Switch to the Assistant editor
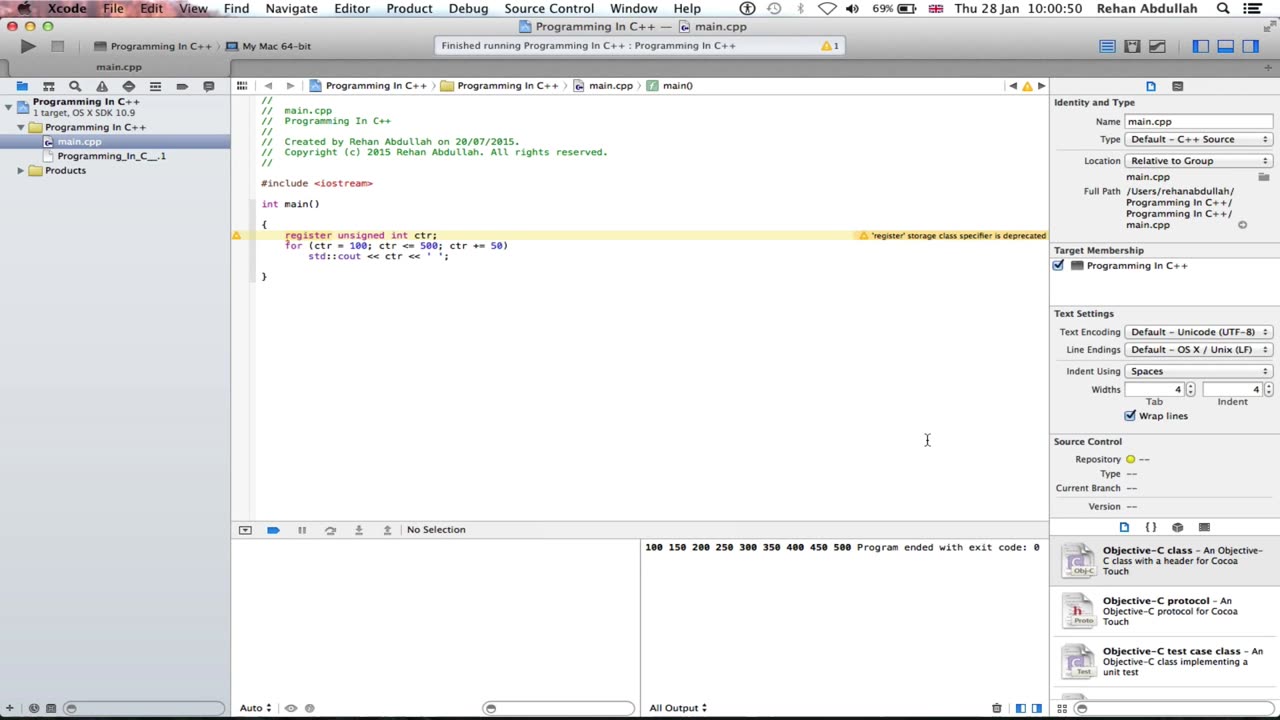Screen dimensions: 1280x720 1132,46
